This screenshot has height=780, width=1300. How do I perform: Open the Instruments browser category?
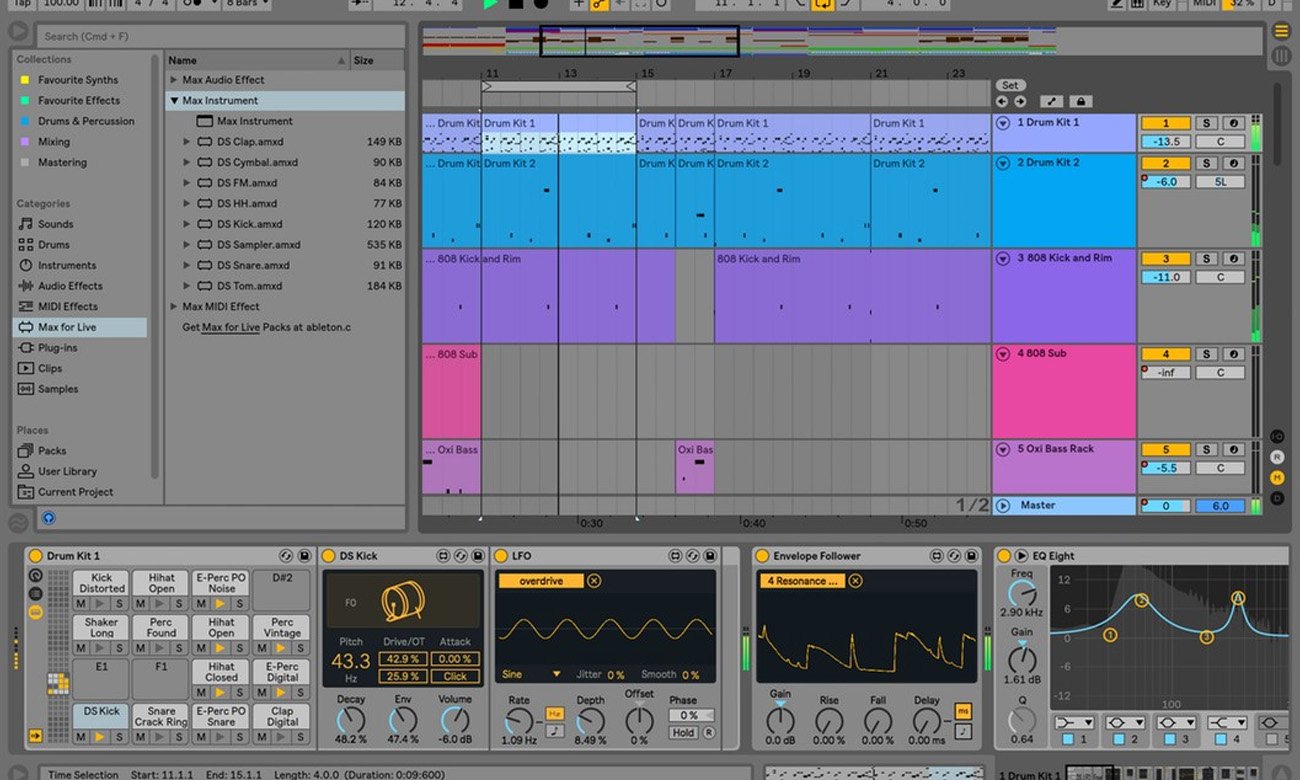click(67, 266)
